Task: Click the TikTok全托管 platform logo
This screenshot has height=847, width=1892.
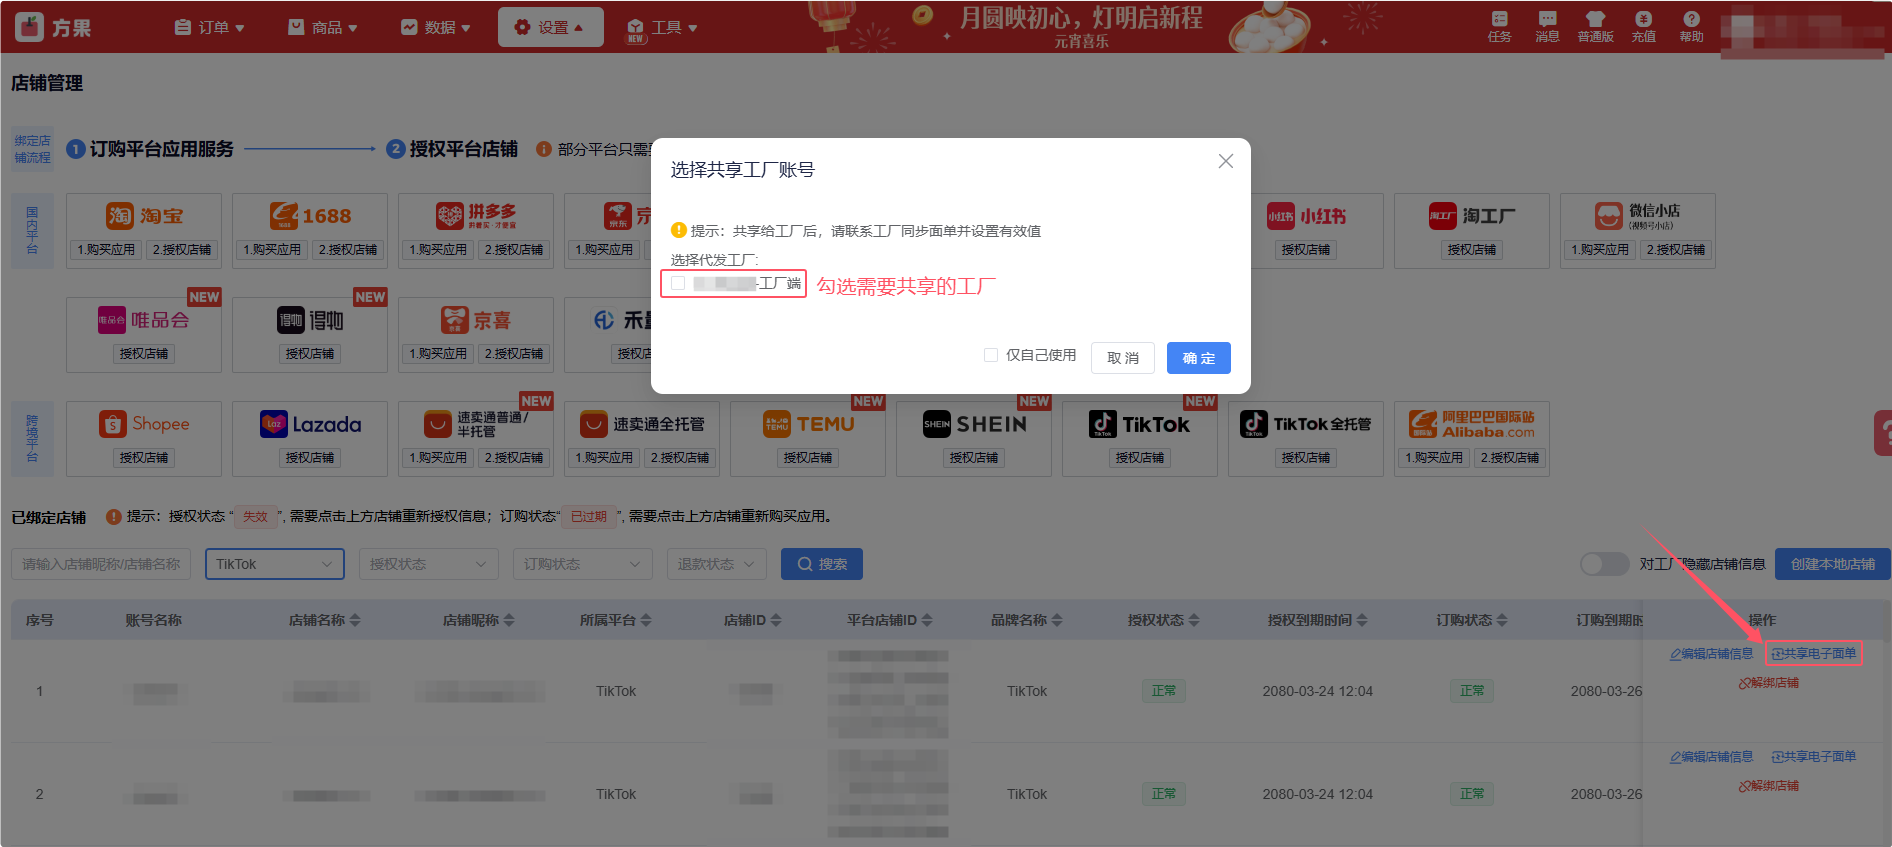Action: (1306, 424)
